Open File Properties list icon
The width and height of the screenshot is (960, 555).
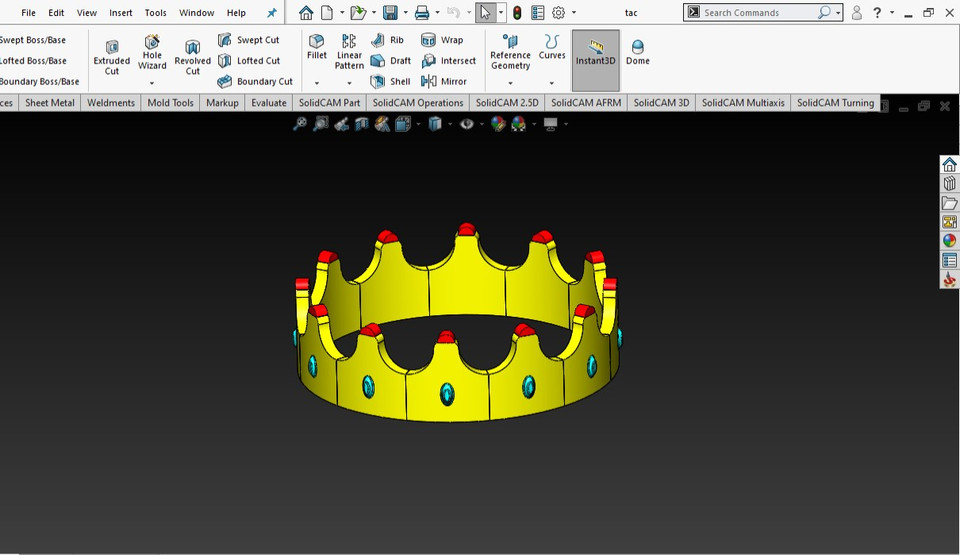click(x=538, y=12)
